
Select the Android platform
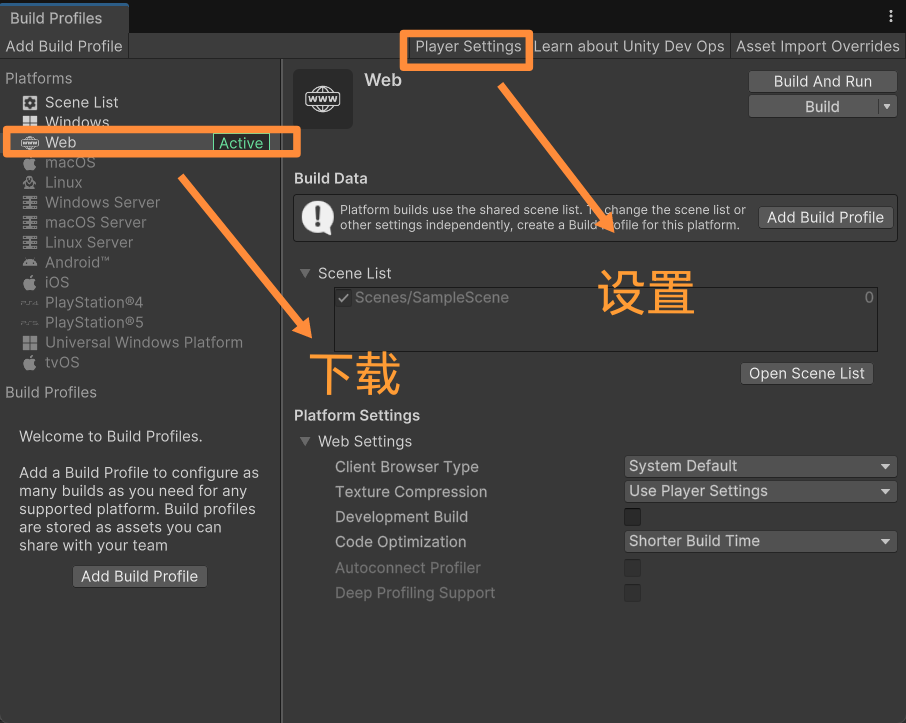click(141, 262)
